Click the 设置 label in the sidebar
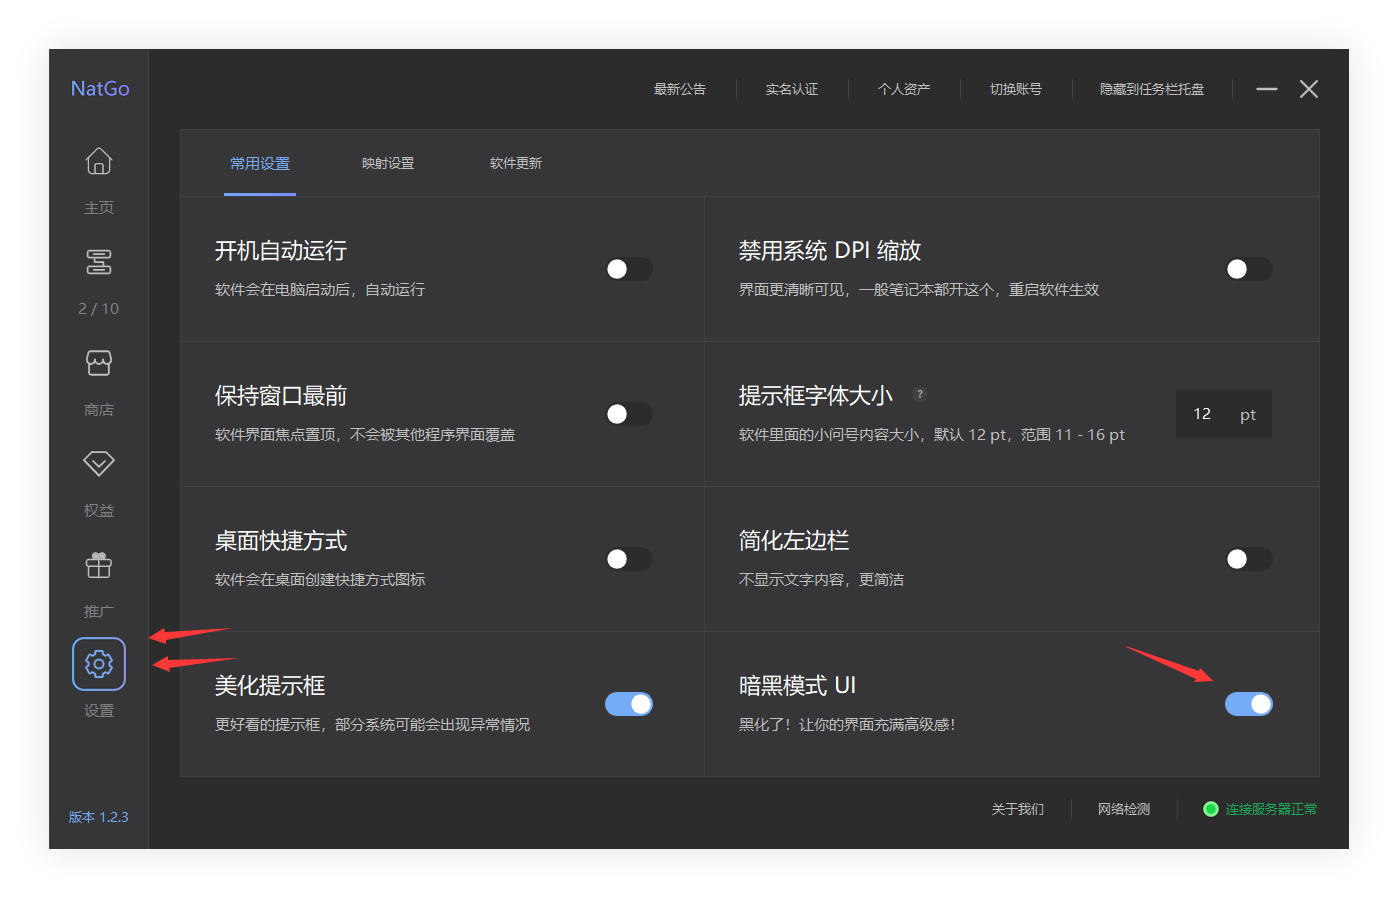The width and height of the screenshot is (1400, 900). (99, 711)
